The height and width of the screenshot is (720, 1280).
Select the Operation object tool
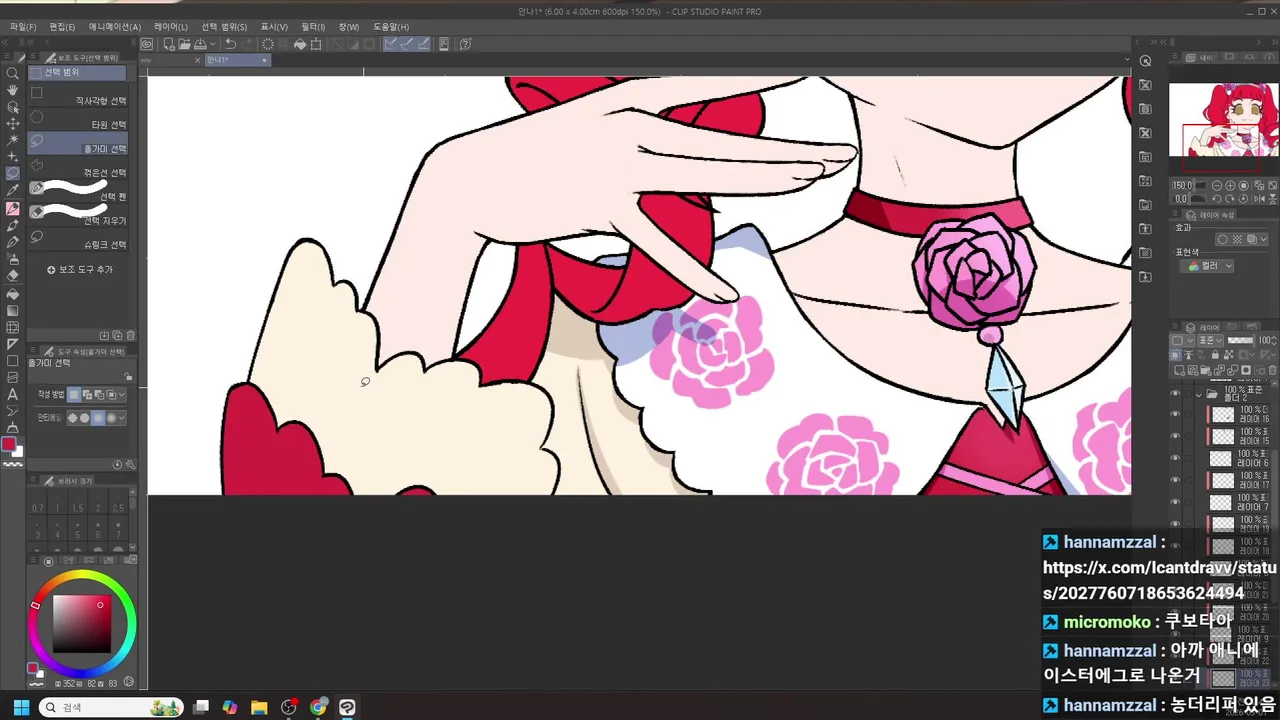pyautogui.click(x=12, y=107)
